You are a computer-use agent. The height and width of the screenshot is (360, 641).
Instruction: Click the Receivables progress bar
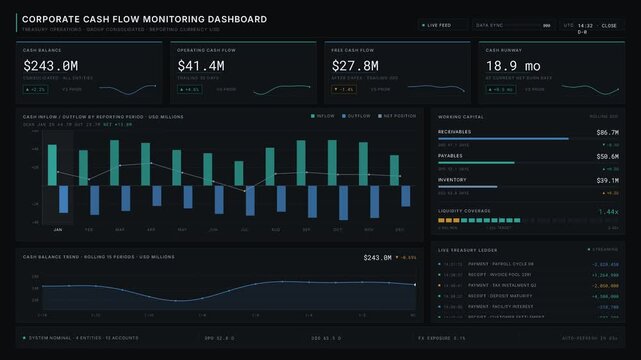528,139
